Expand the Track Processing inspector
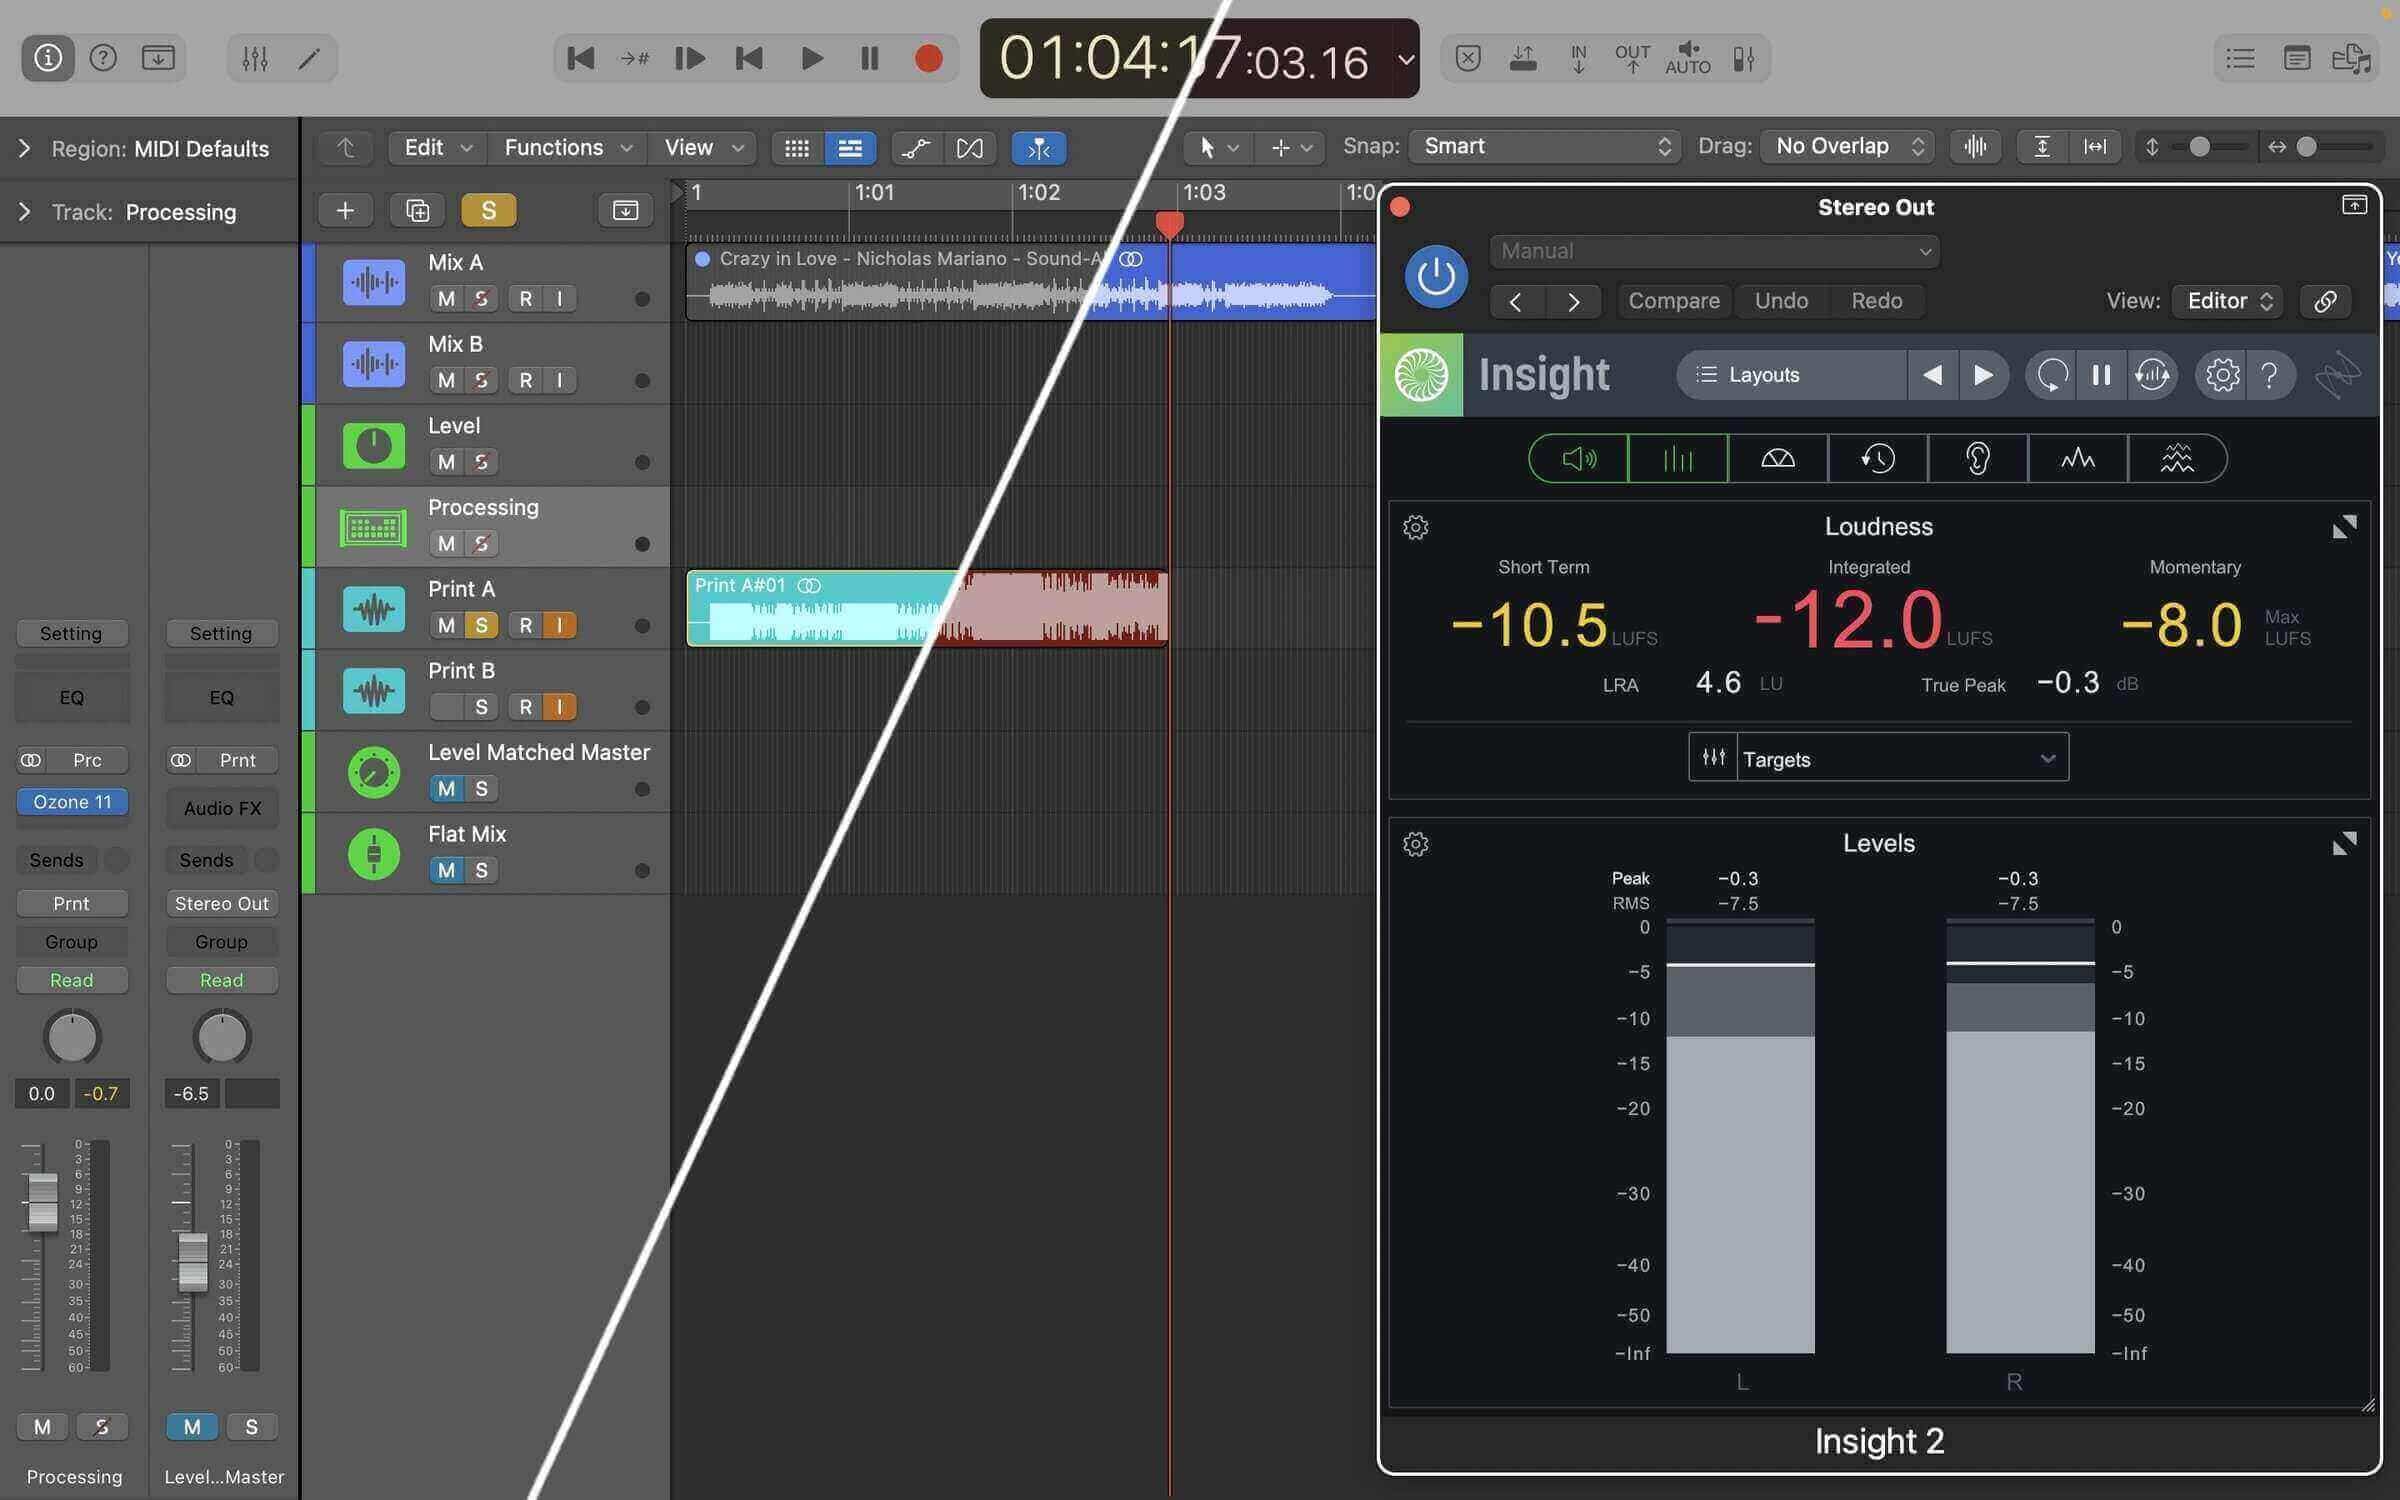The height and width of the screenshot is (1500, 2400). coord(25,212)
